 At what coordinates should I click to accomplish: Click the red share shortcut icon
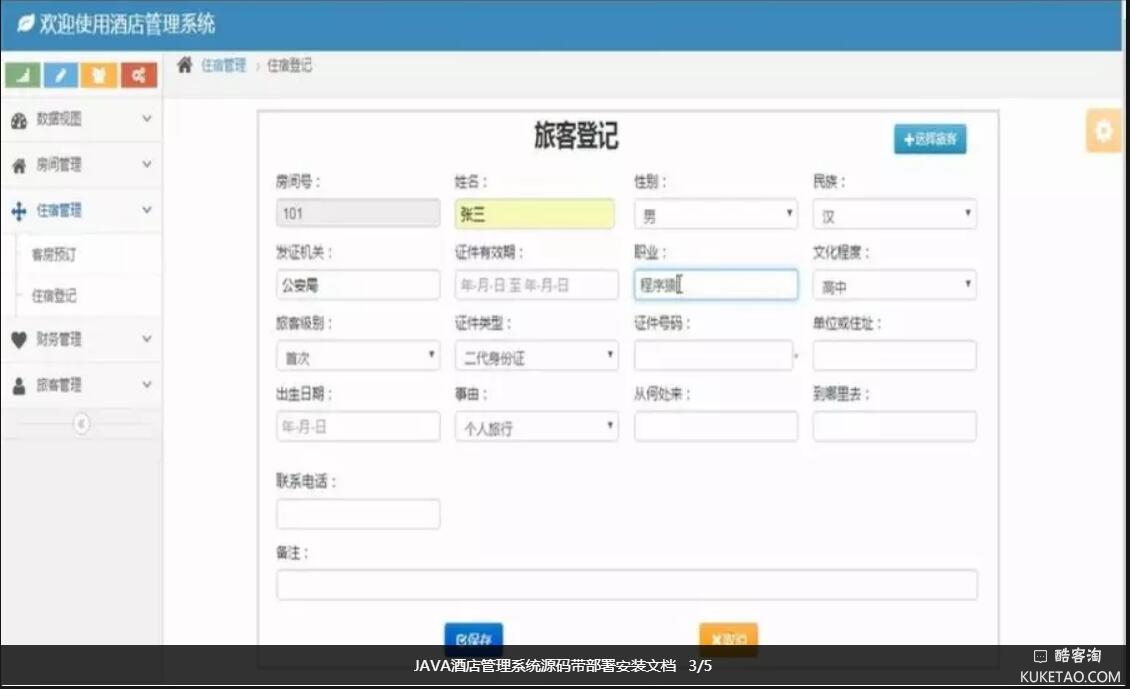pyautogui.click(x=138, y=75)
